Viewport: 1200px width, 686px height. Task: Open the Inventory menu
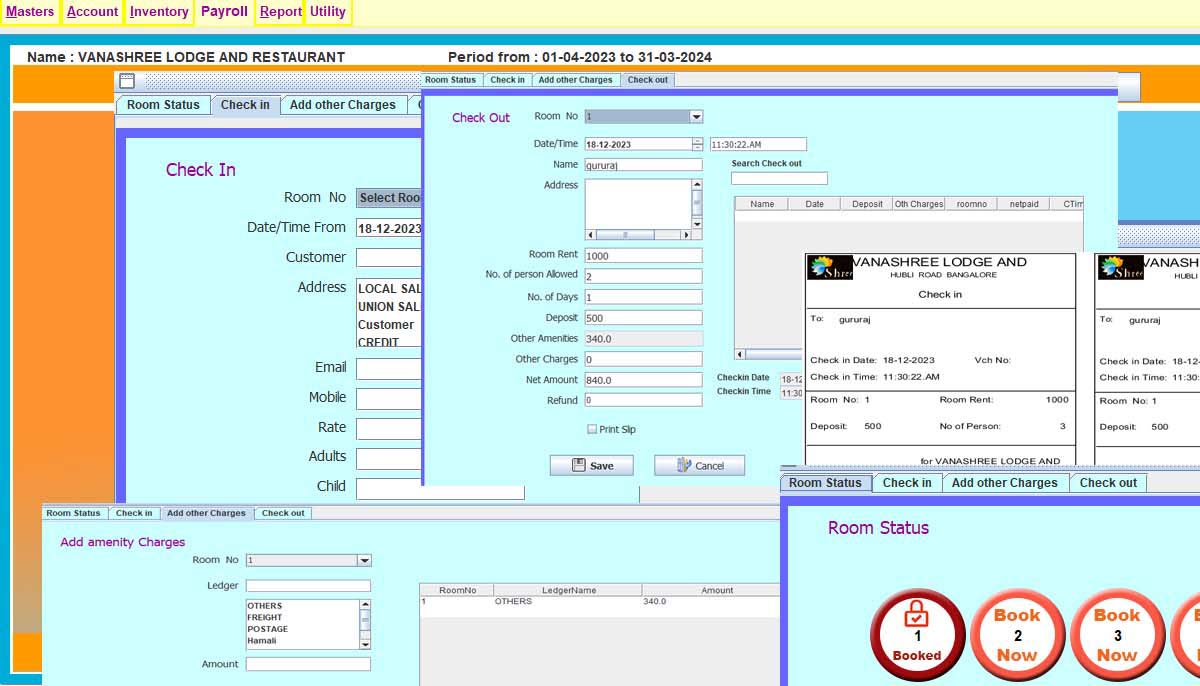tap(159, 12)
